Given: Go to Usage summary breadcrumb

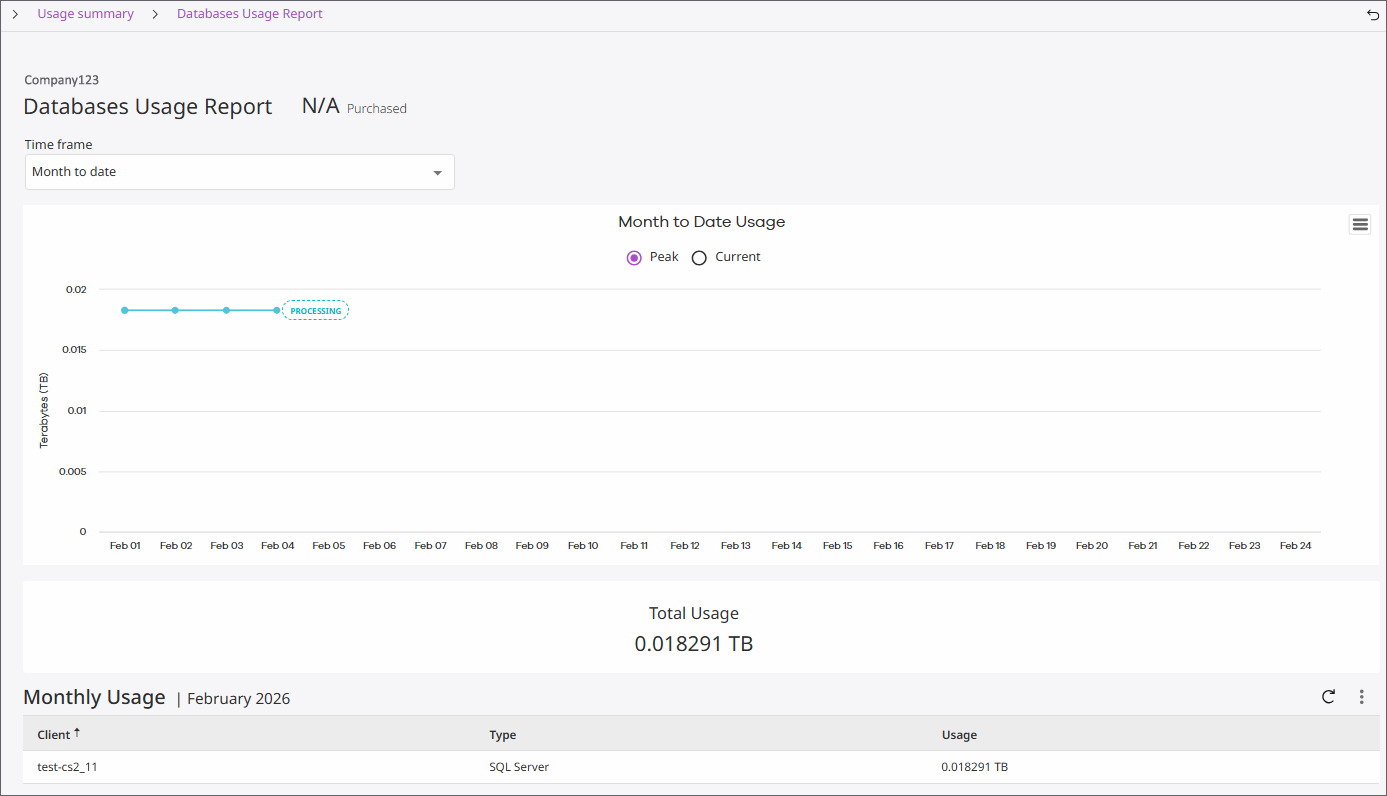Looking at the screenshot, I should click(85, 14).
